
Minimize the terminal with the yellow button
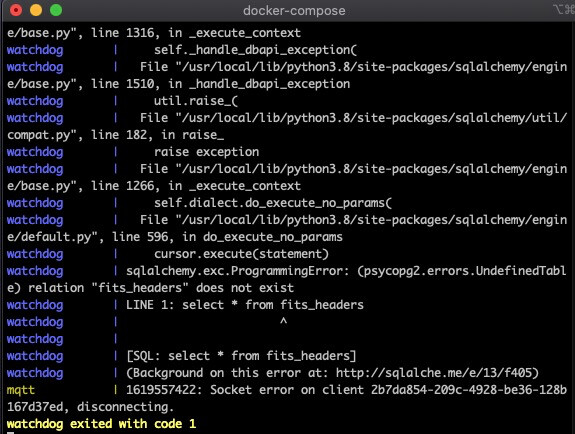tap(36, 10)
